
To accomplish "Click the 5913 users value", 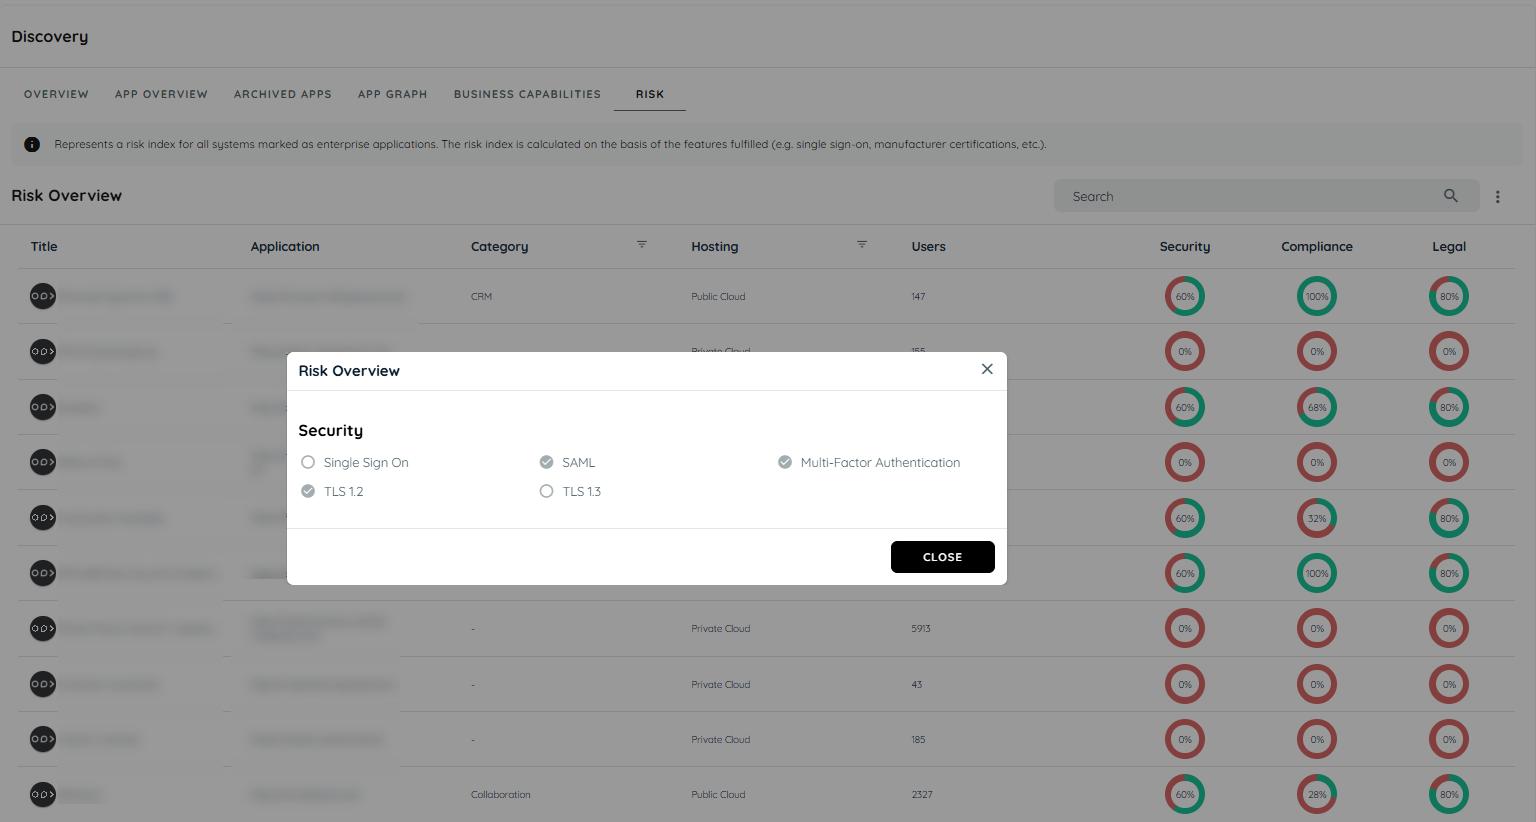I will (921, 629).
